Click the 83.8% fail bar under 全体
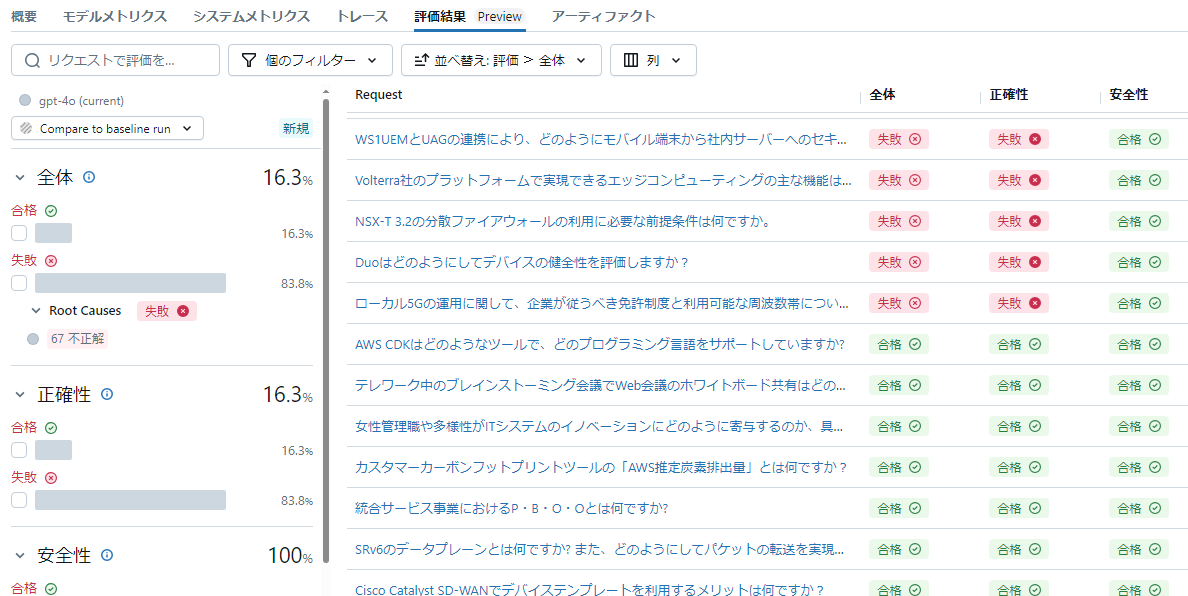Screen dimensions: 1188x596 point(130,283)
